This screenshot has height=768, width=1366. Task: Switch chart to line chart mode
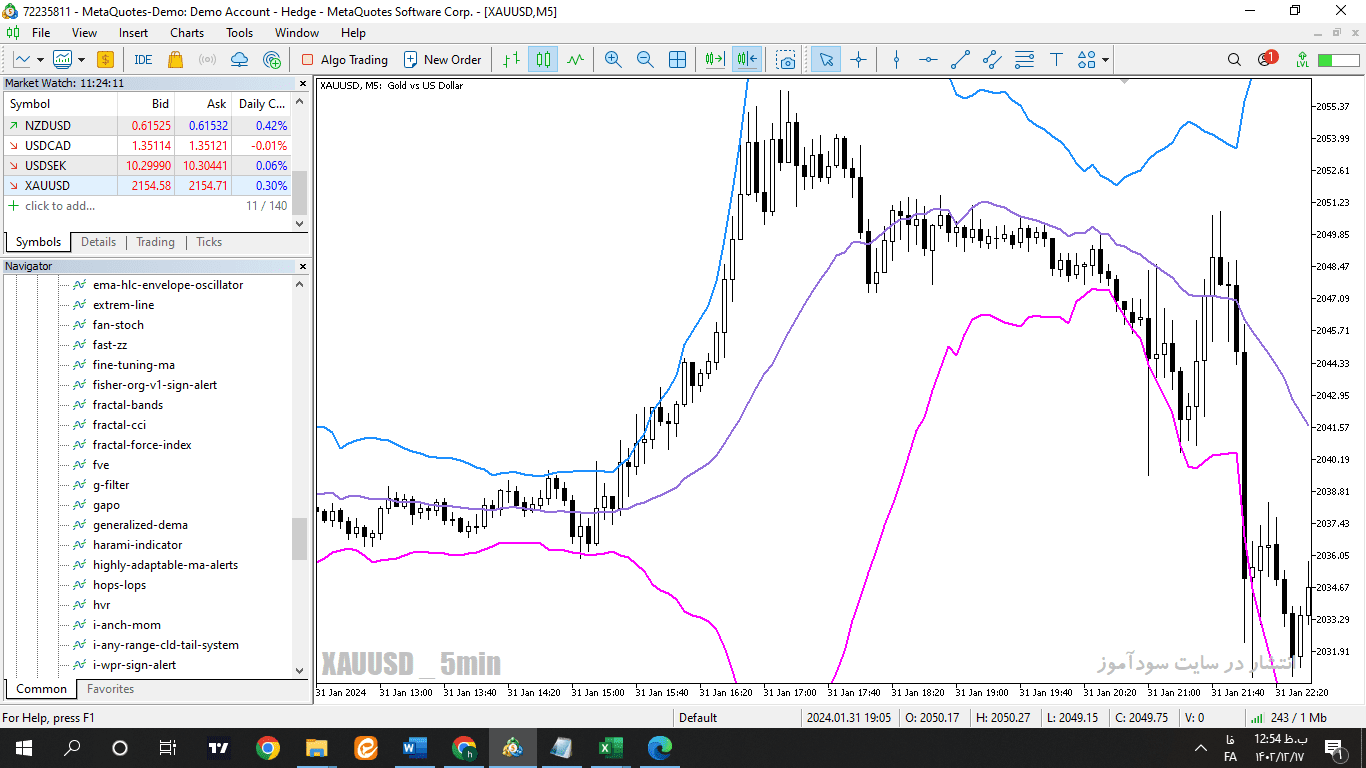[x=575, y=60]
